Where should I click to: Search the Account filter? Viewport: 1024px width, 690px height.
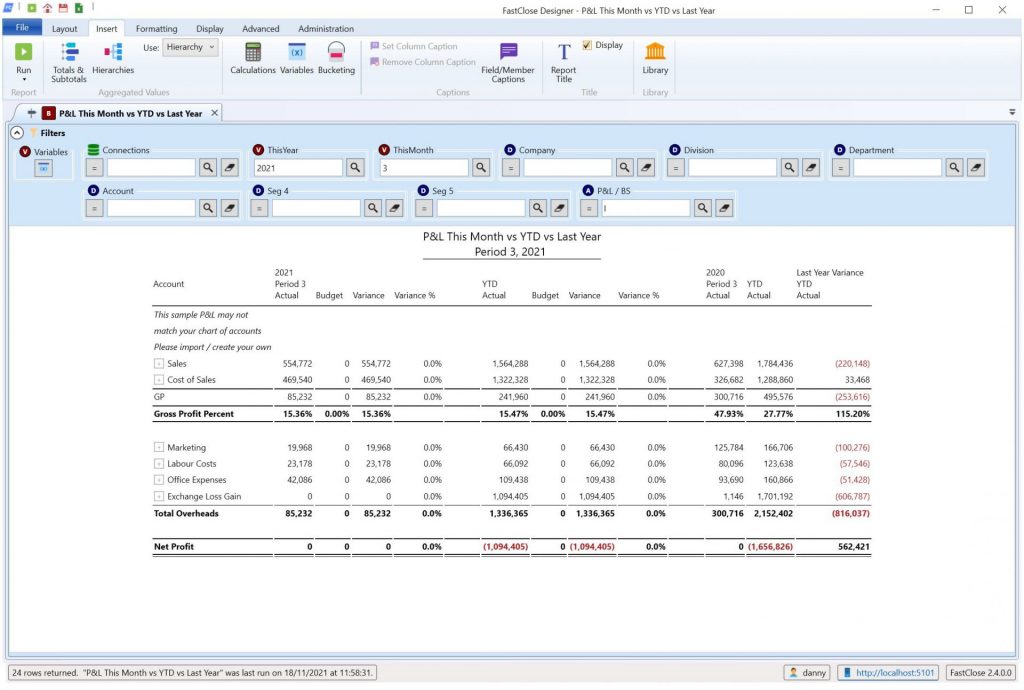(208, 208)
